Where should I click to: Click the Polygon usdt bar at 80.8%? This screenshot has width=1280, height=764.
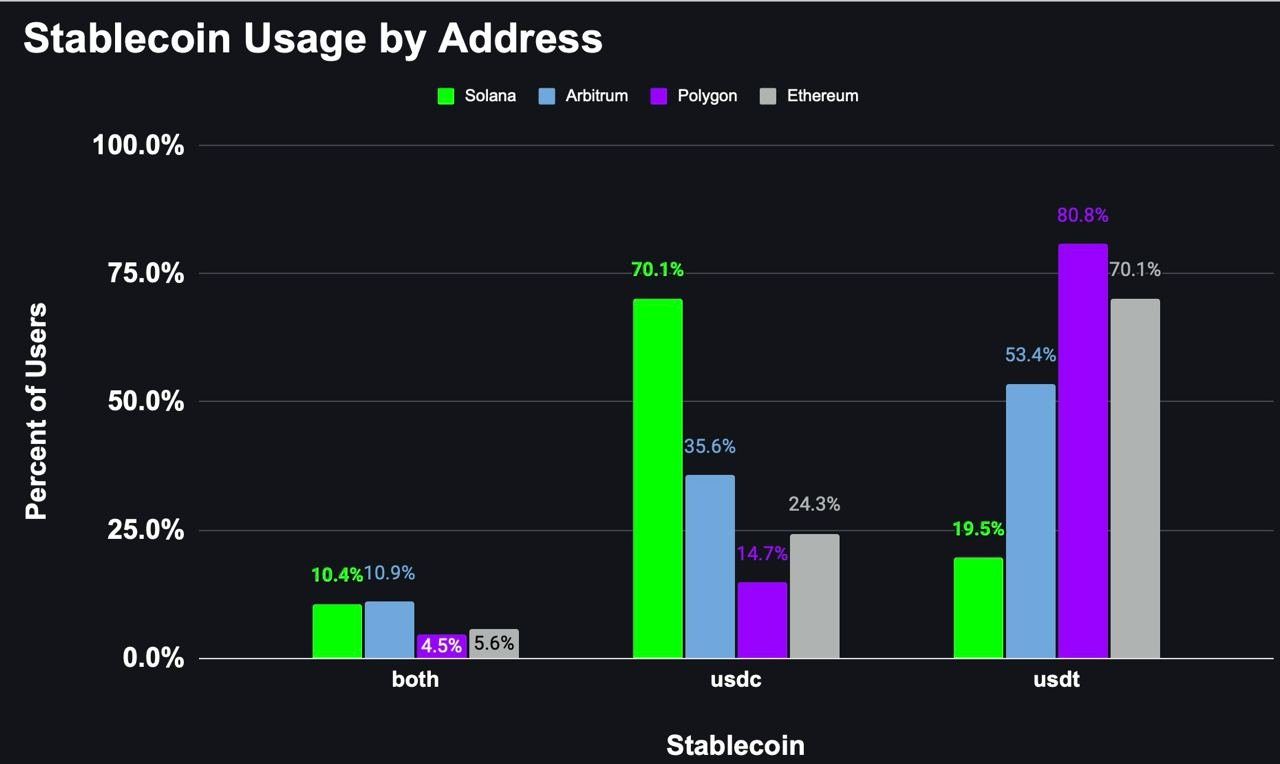point(1083,451)
